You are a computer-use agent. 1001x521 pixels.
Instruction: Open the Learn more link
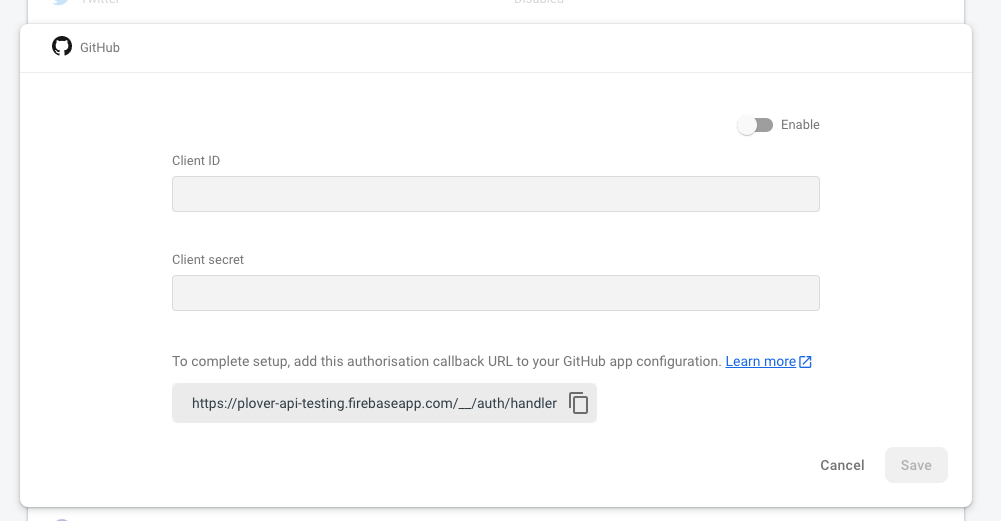coord(760,361)
